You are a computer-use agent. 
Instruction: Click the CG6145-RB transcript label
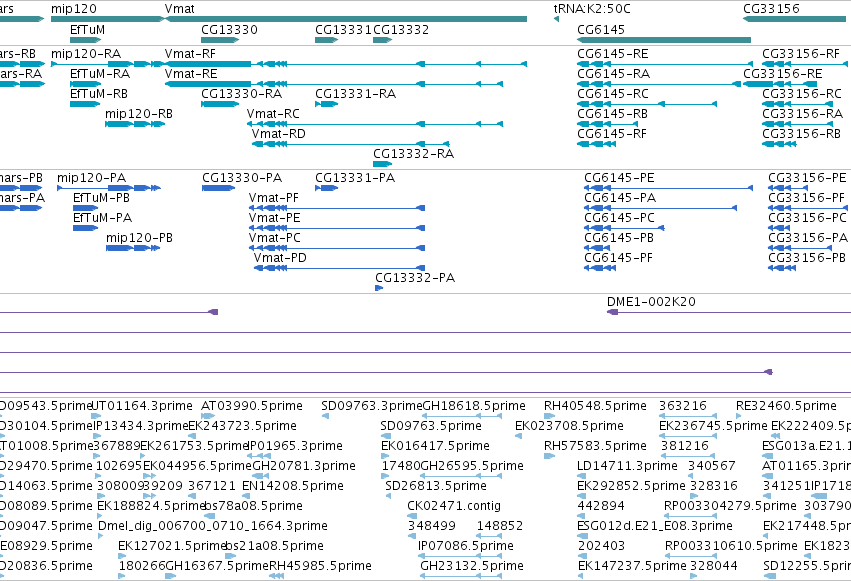pyautogui.click(x=613, y=114)
